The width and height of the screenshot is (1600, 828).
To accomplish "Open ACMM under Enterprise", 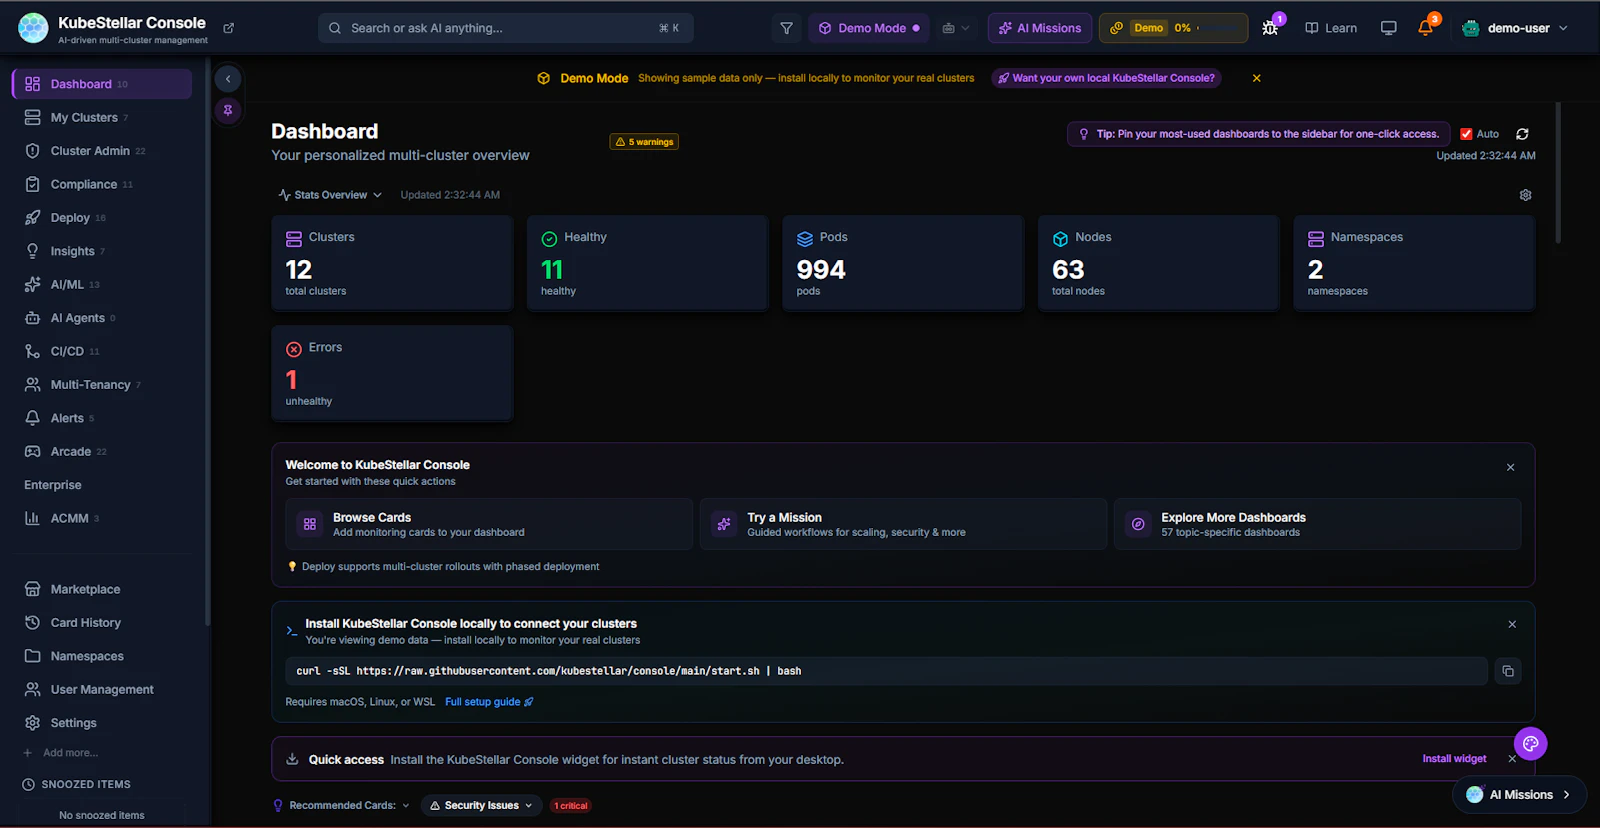I will tap(102, 518).
